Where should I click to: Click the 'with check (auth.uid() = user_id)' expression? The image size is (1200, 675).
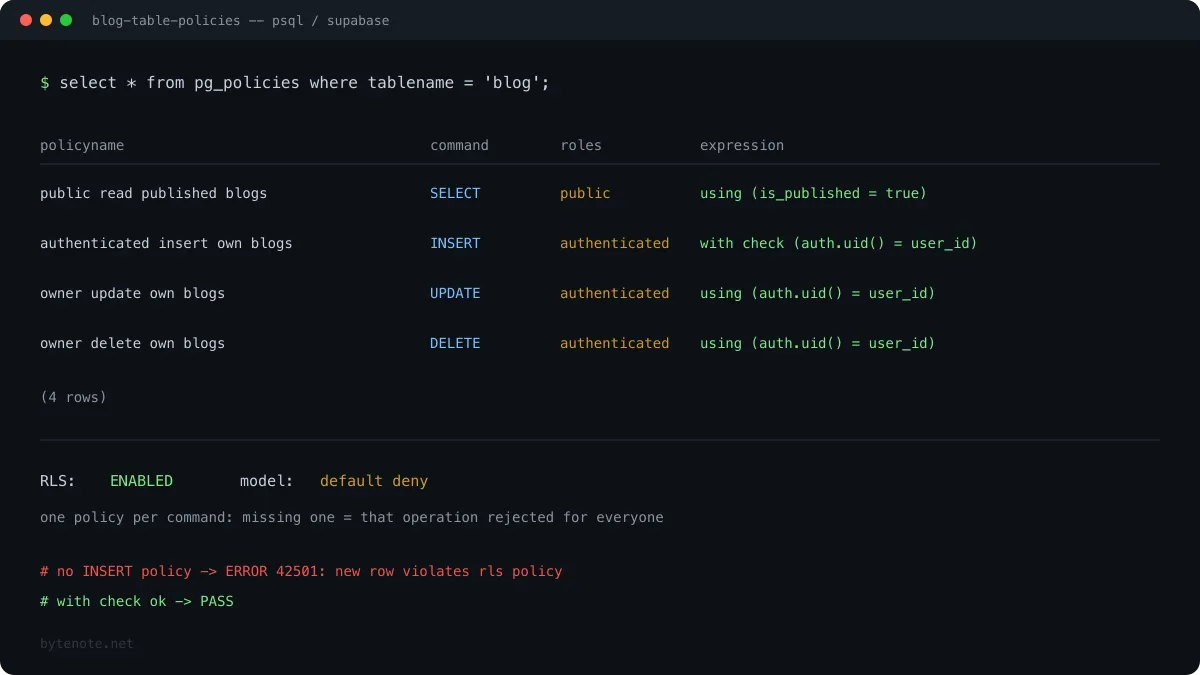coord(839,243)
